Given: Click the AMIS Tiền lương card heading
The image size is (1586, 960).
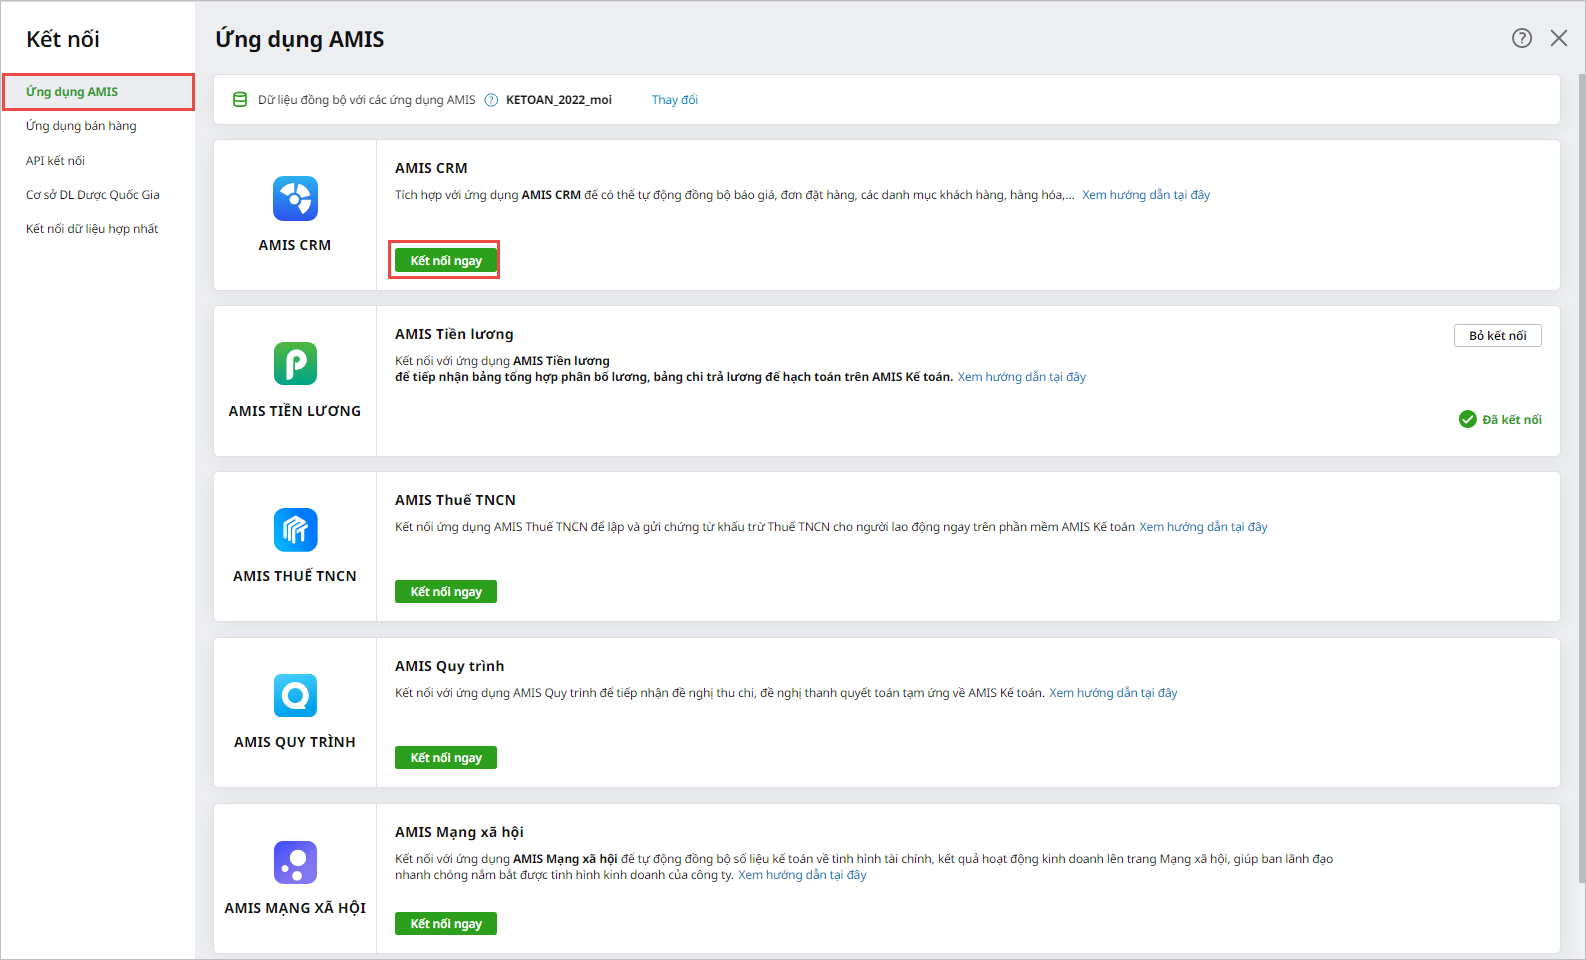Looking at the screenshot, I should tap(454, 334).
